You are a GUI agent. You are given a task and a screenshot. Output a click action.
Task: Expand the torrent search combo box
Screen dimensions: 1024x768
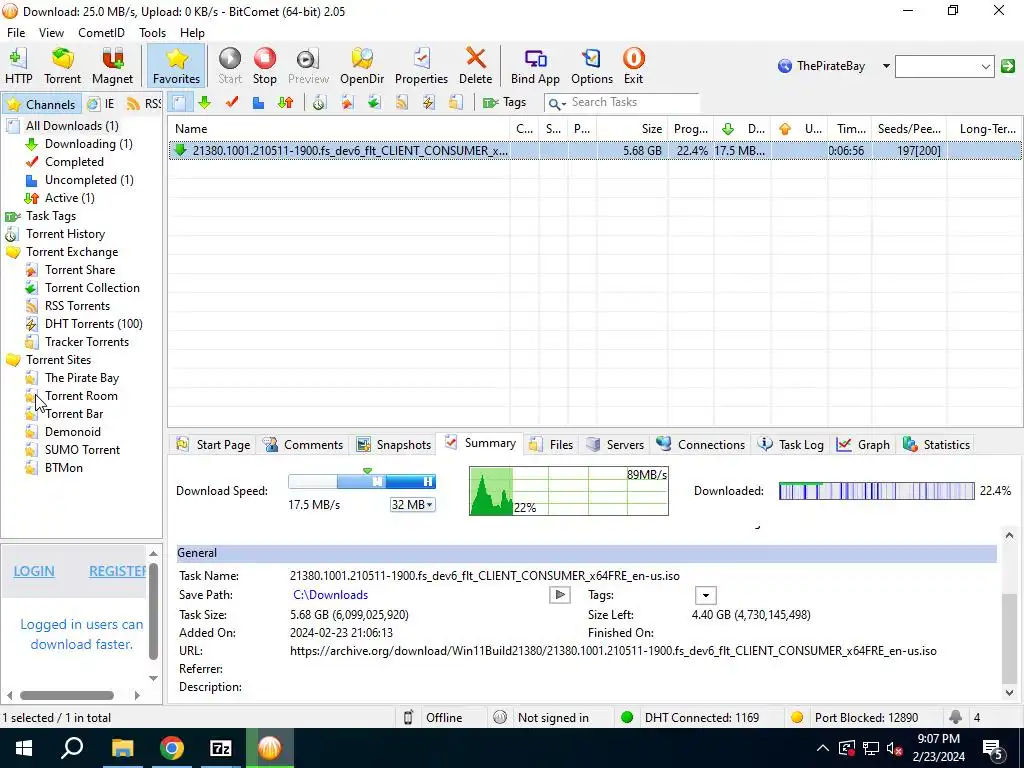pos(985,66)
